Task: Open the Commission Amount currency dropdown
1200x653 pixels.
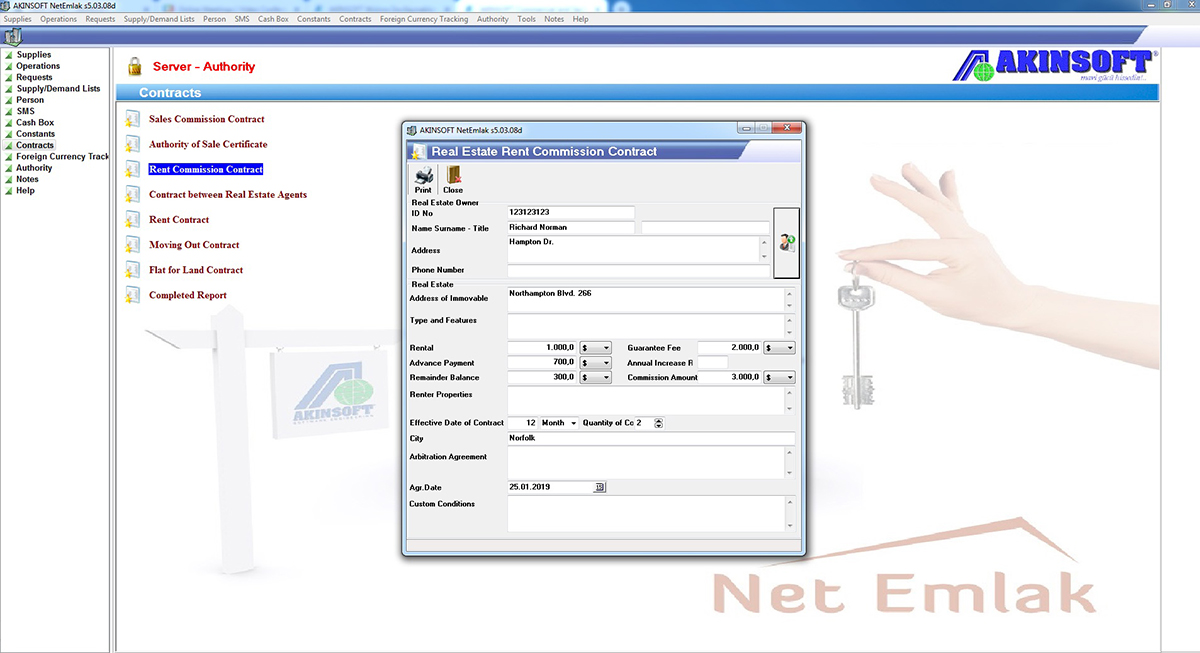Action: click(779, 378)
